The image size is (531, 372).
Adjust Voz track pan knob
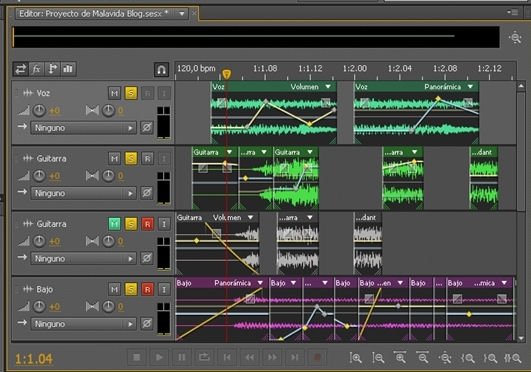point(108,110)
